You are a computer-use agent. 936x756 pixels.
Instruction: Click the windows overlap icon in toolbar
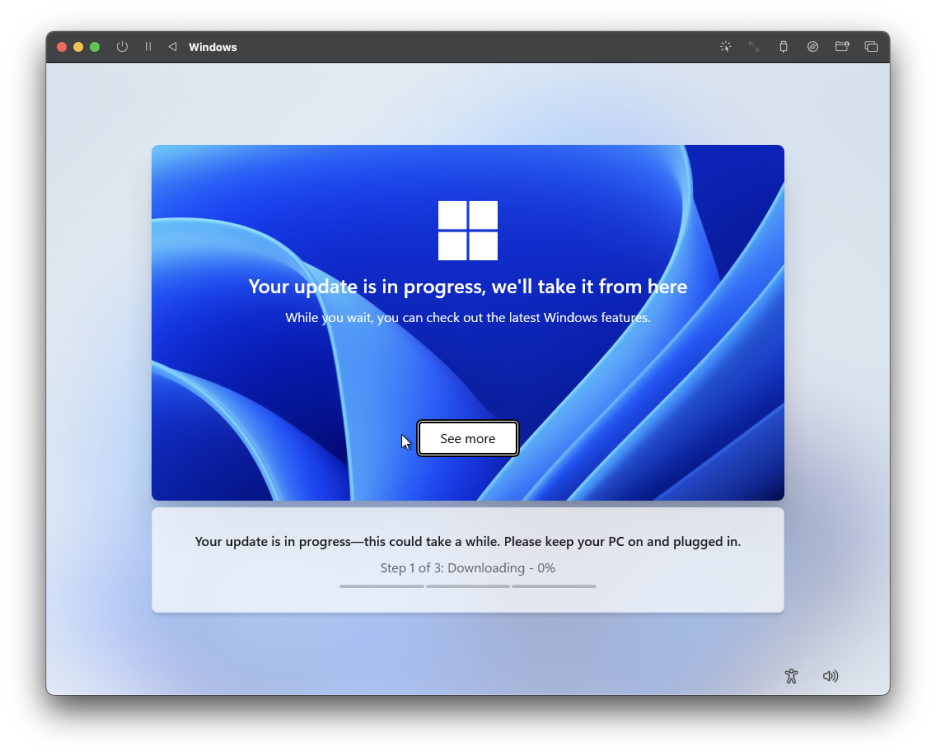click(871, 47)
